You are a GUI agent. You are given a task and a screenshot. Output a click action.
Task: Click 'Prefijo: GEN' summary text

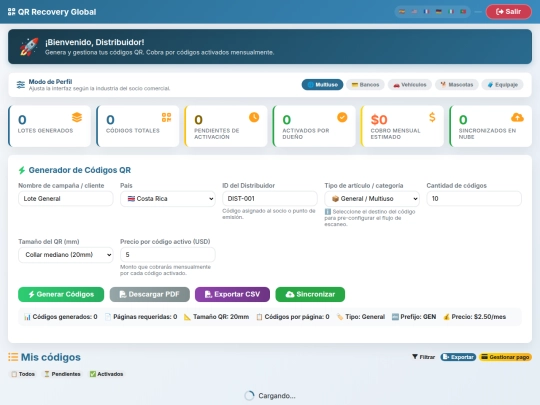[x=414, y=317]
